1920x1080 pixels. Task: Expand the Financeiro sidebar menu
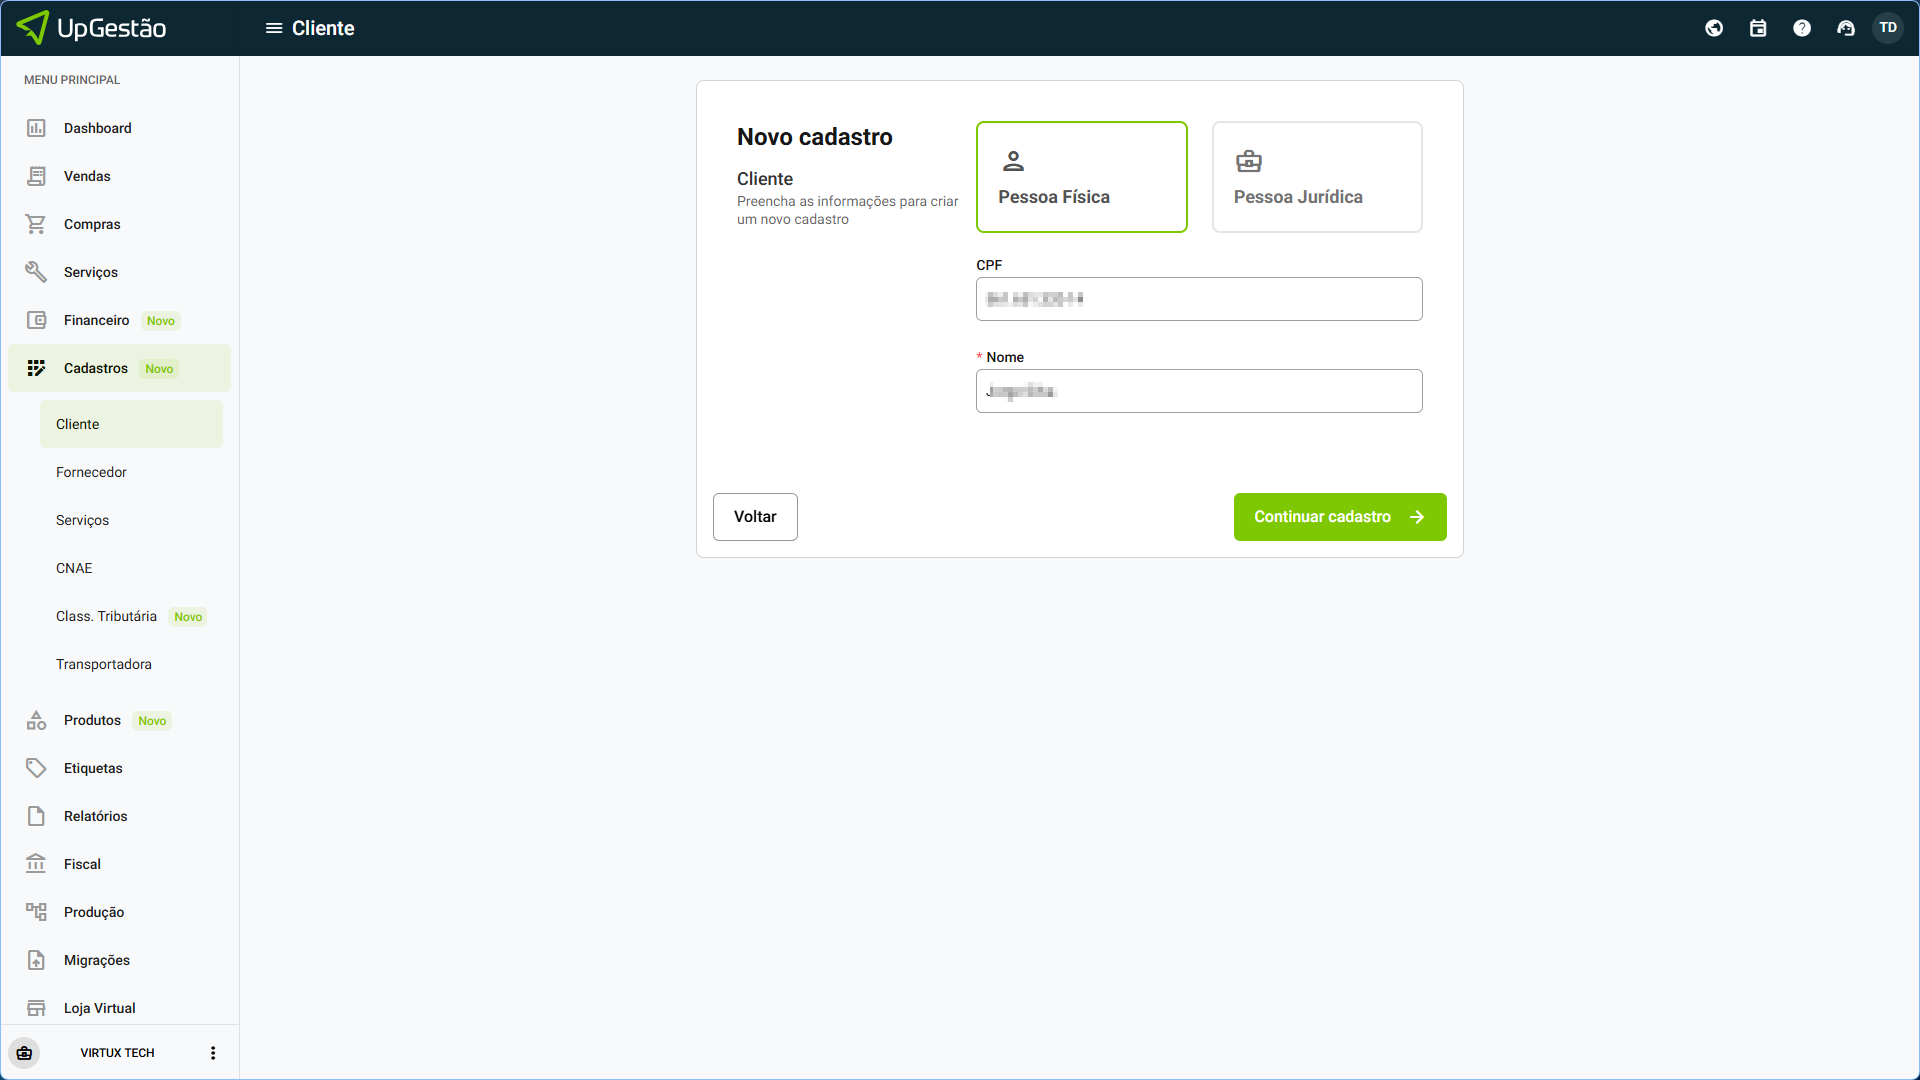point(97,320)
